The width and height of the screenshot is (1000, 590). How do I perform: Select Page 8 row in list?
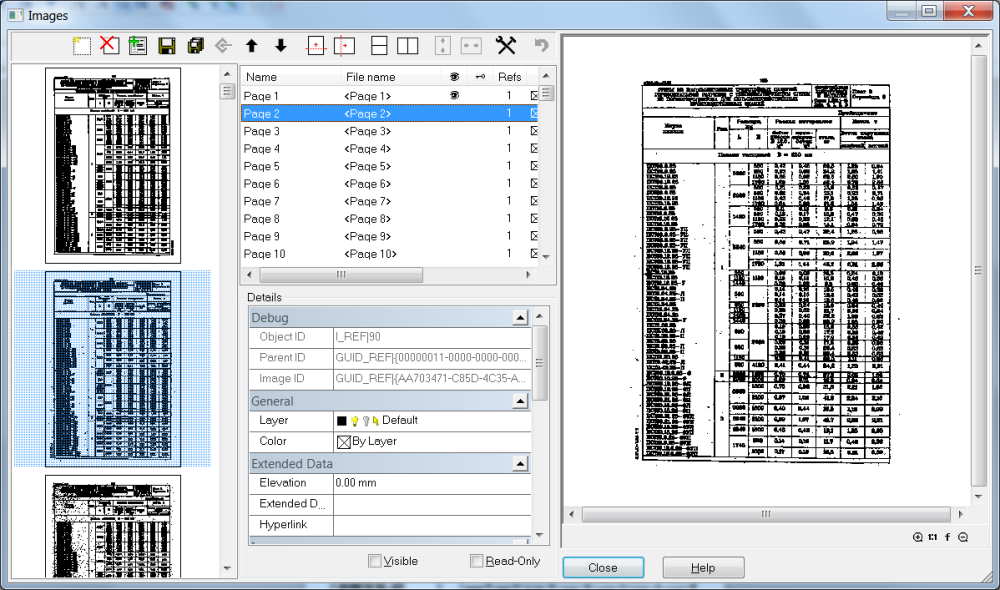389,219
